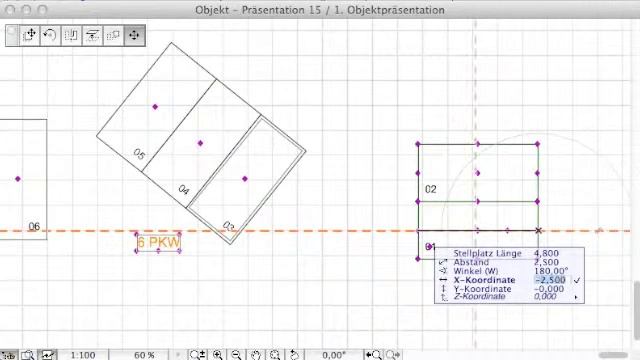Grab the pet palette drag handle
This screenshot has height=360, width=640.
(x=12, y=36)
